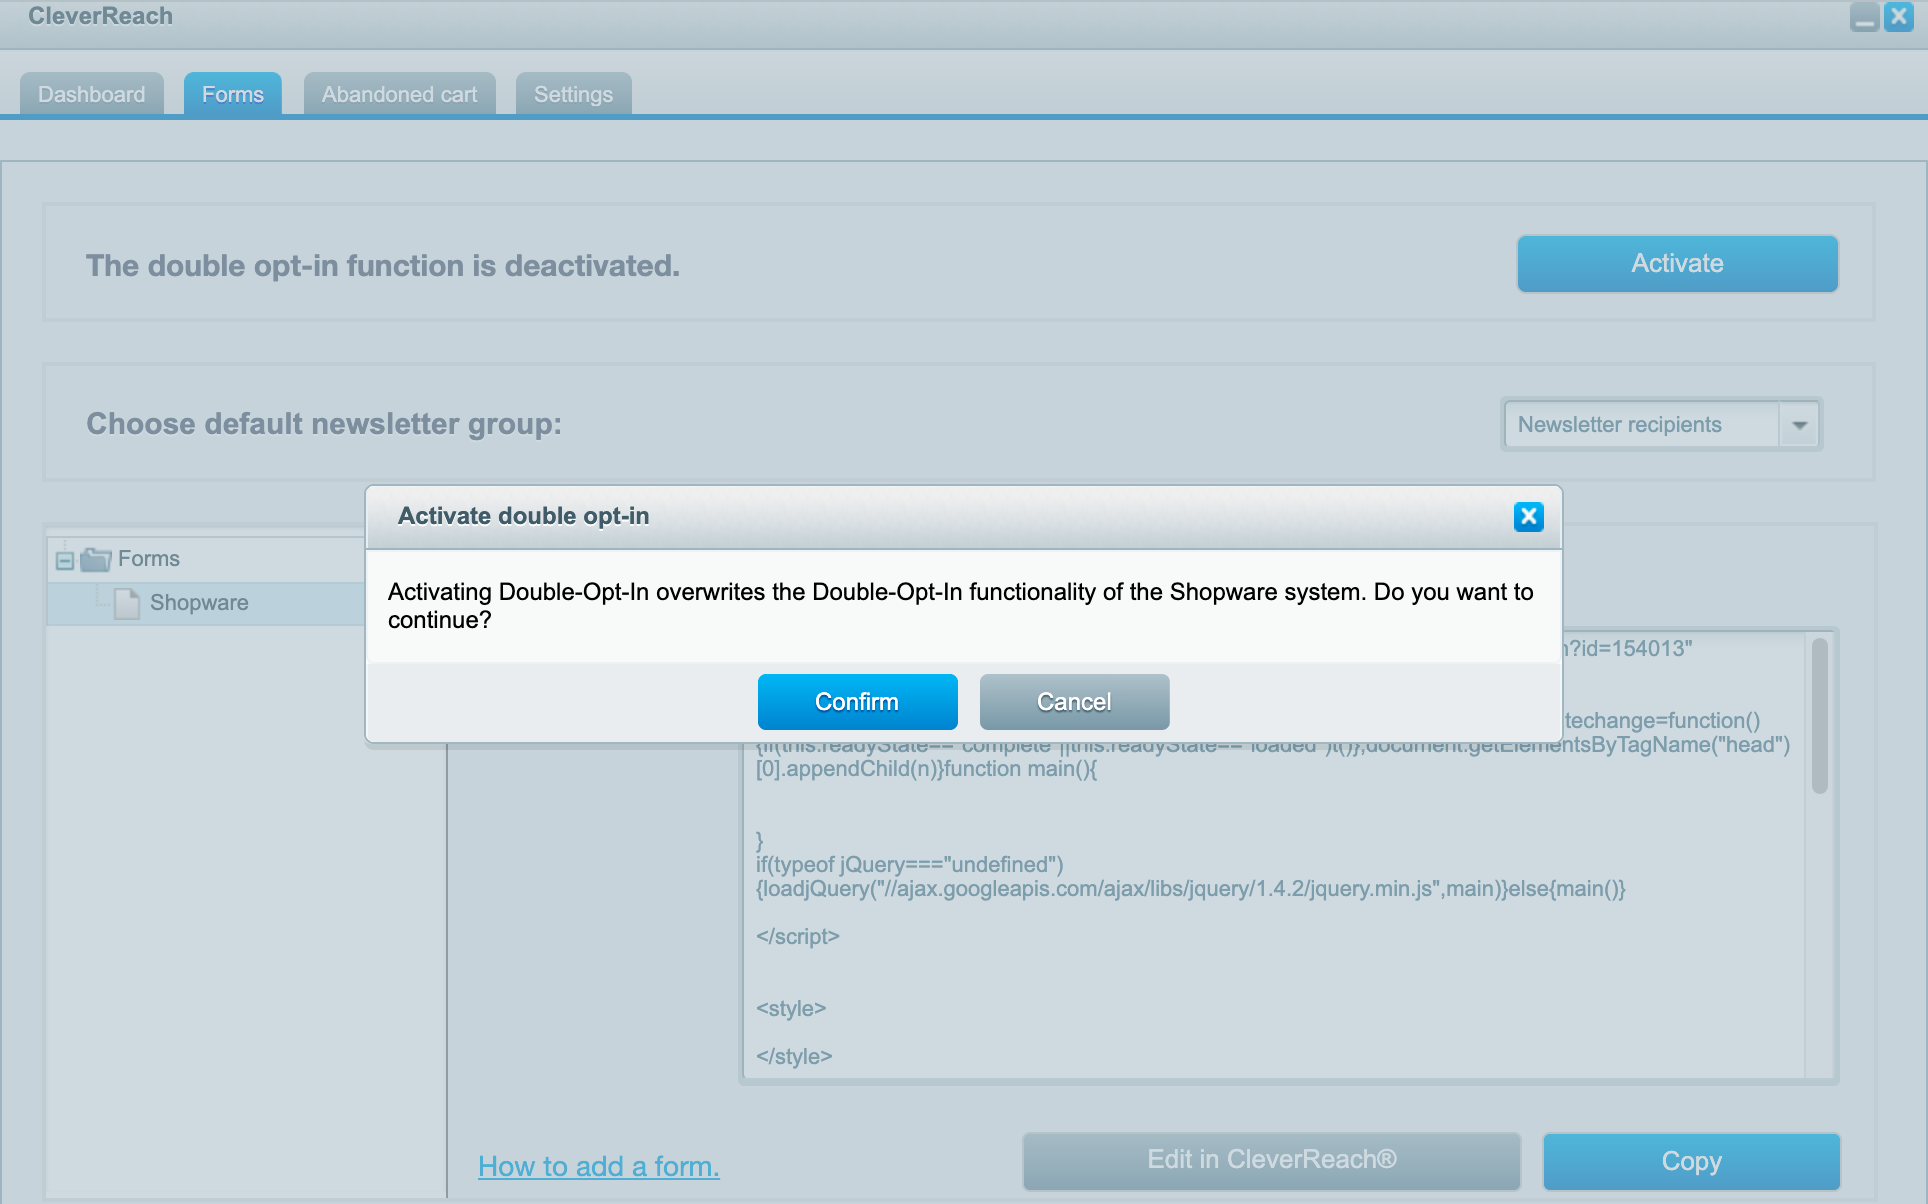Click the Newsletter recipients combo box field
The width and height of the screenshot is (1928, 1204).
pos(1640,425)
